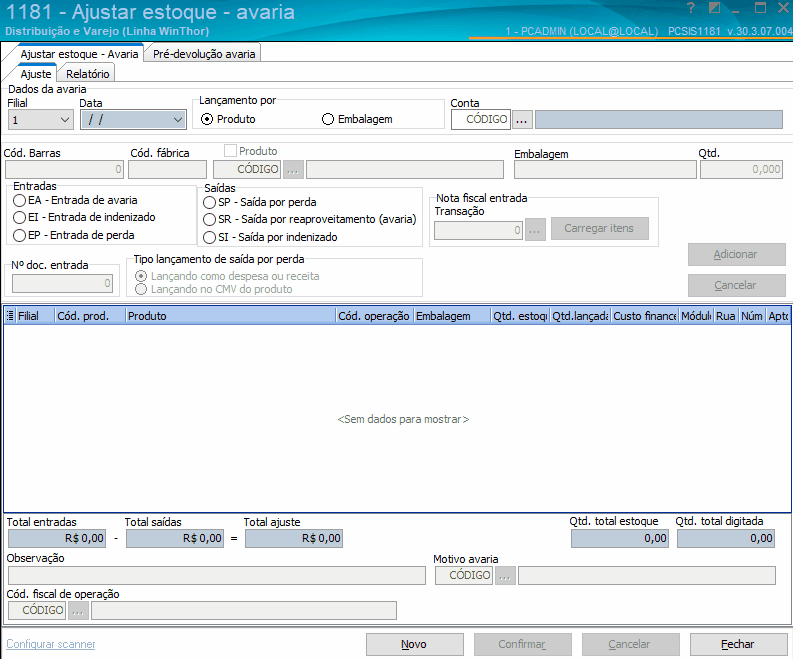Sort by Núm column header
Image resolution: width=793 pixels, height=659 pixels.
click(x=752, y=316)
